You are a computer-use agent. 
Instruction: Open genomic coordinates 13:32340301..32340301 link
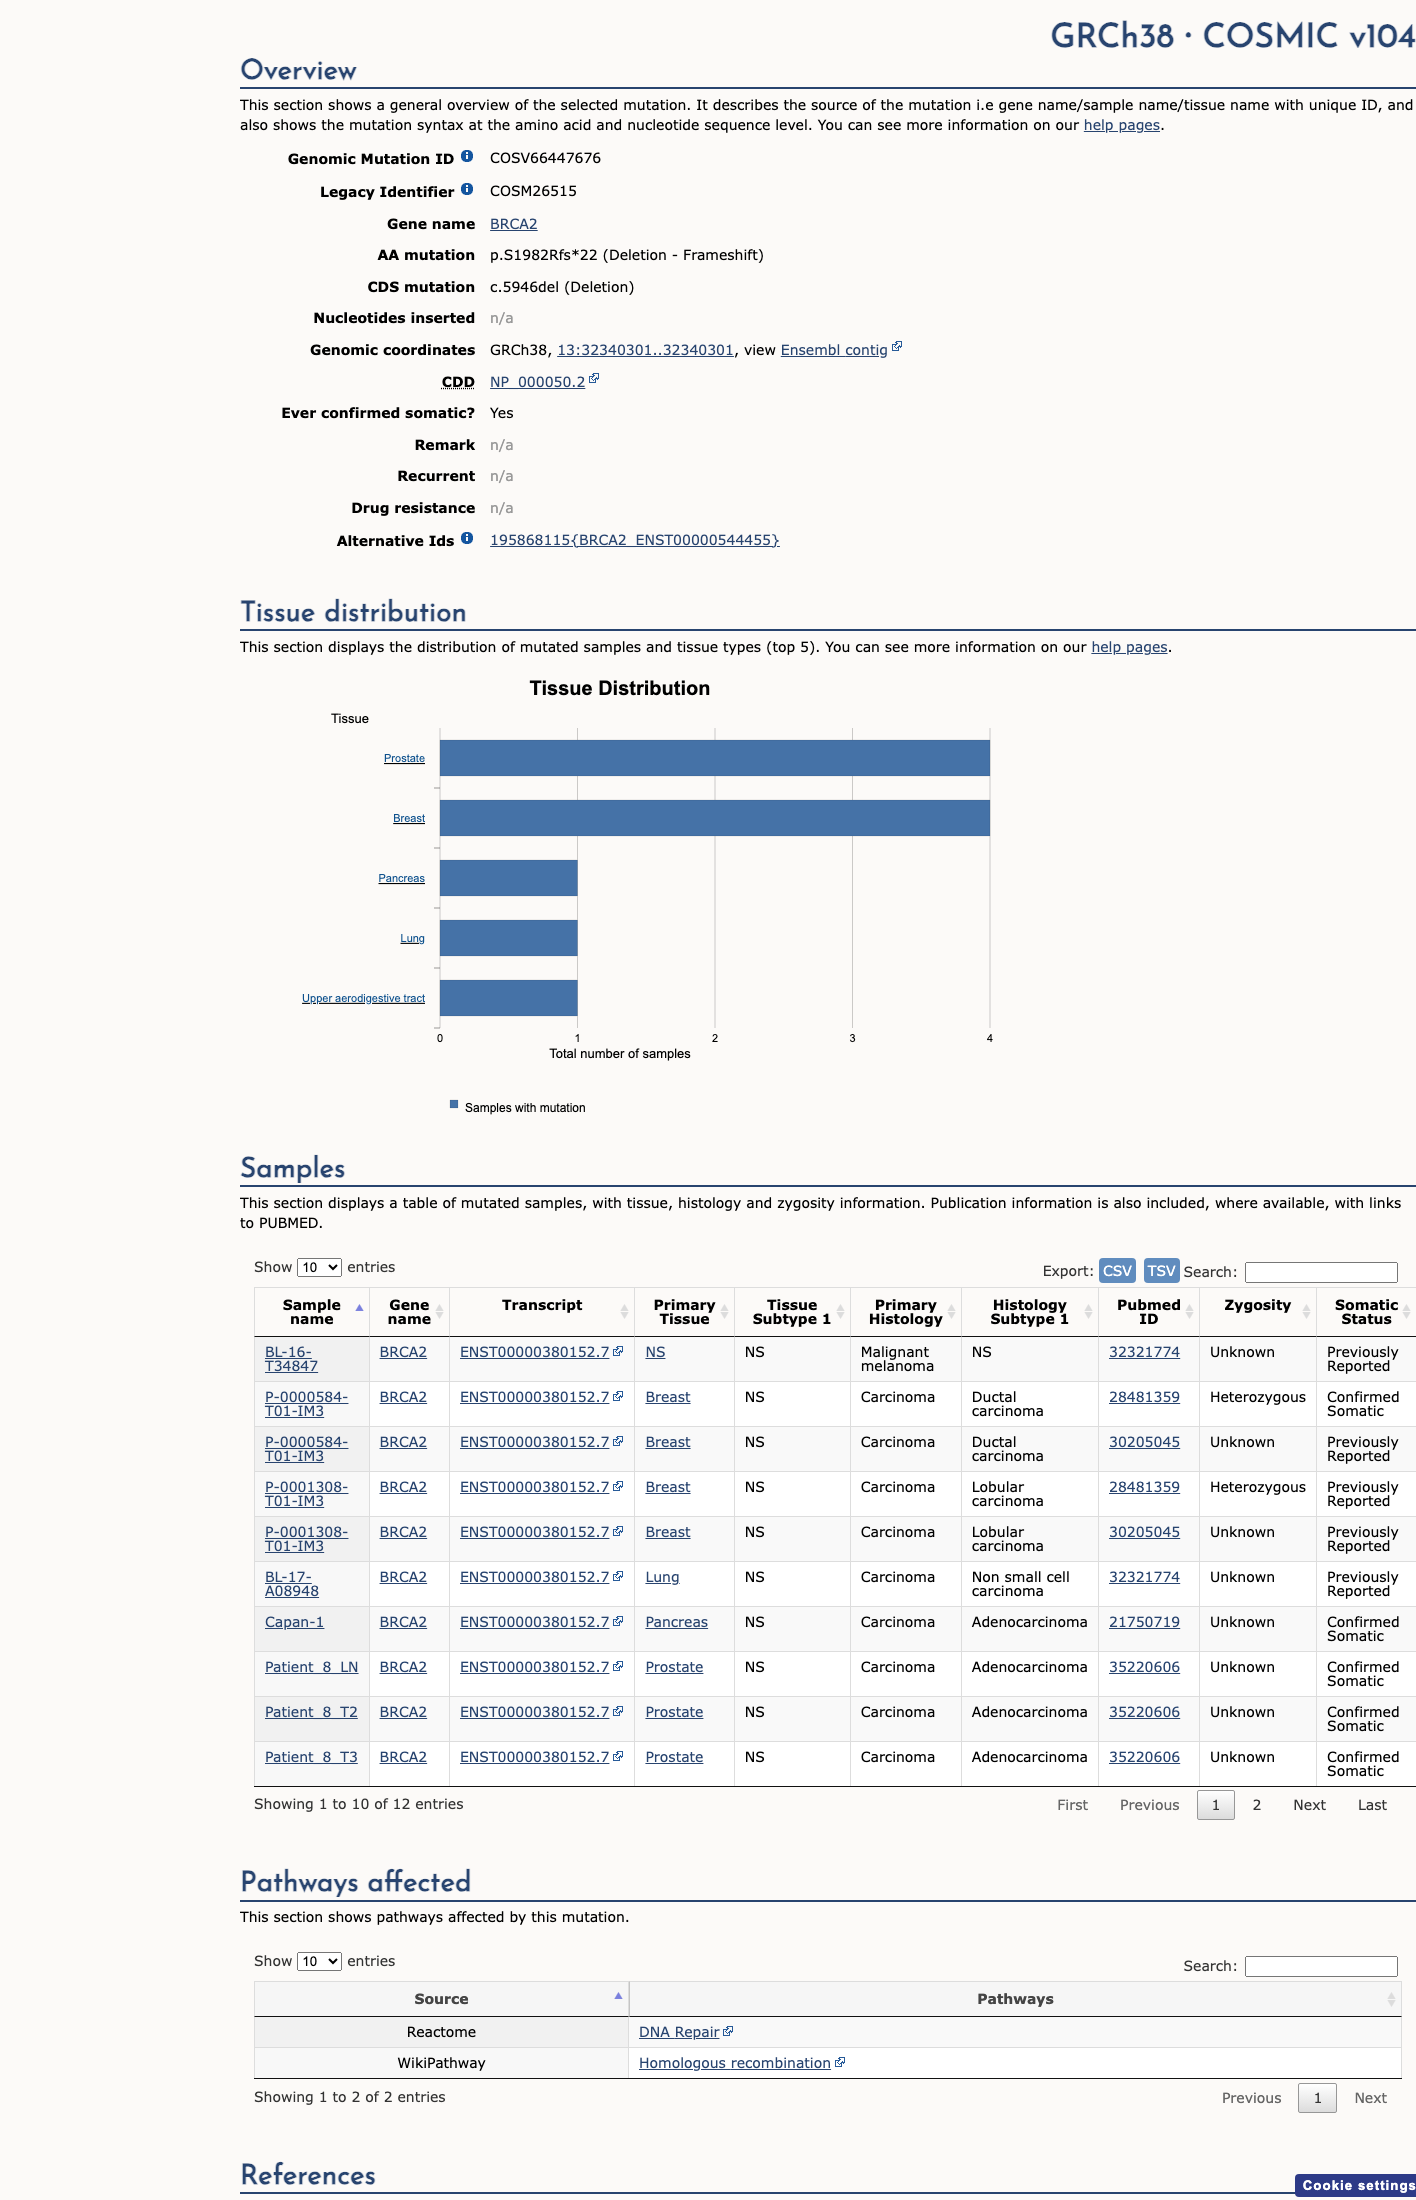645,350
